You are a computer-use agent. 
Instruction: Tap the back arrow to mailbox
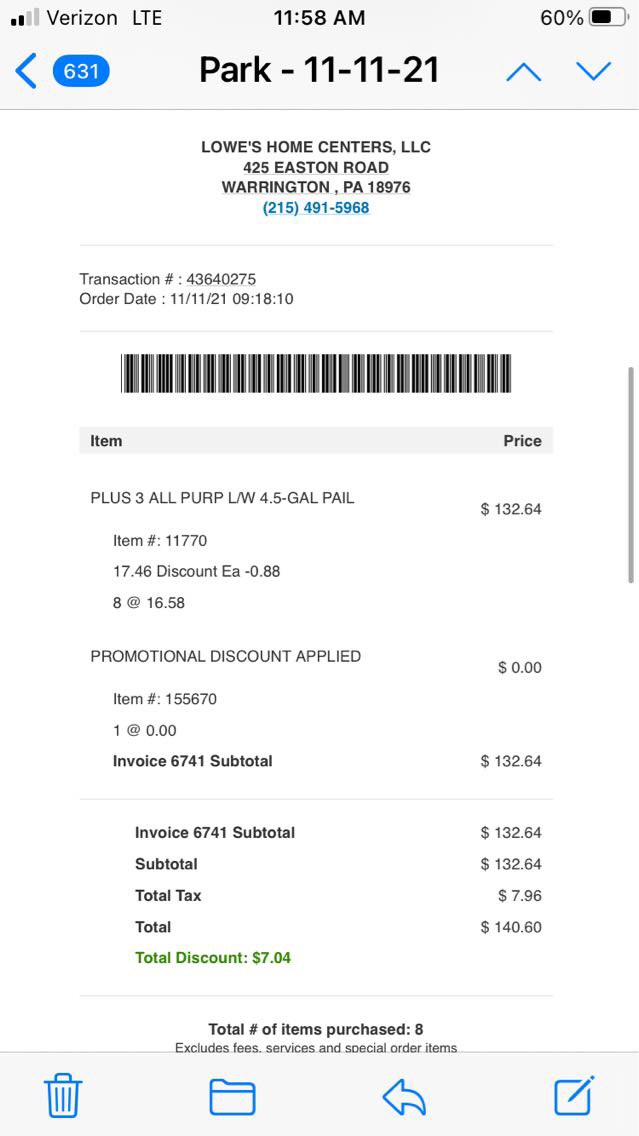[x=26, y=71]
